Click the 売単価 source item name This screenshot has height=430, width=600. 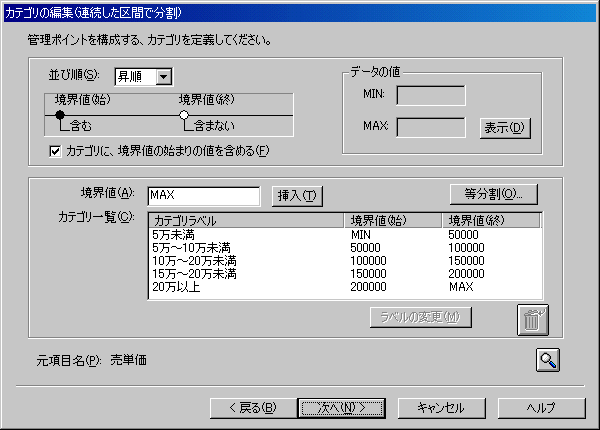coord(129,360)
